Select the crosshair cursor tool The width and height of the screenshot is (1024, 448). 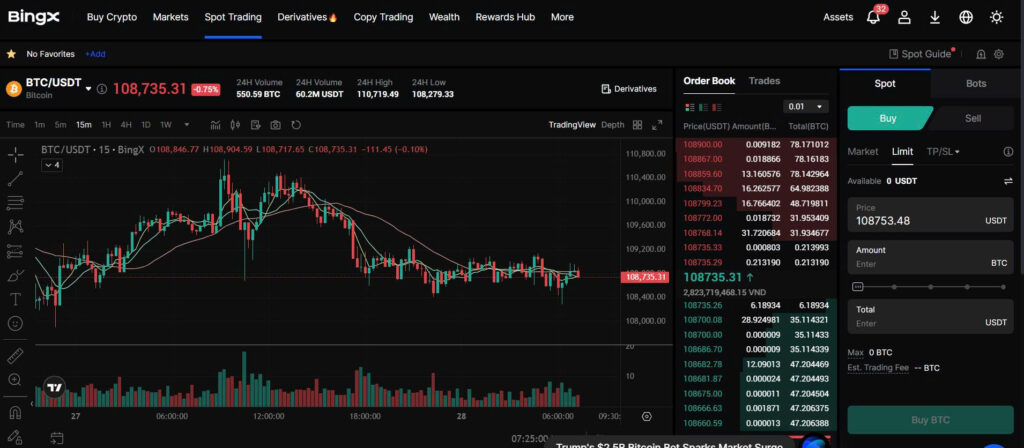click(16, 155)
